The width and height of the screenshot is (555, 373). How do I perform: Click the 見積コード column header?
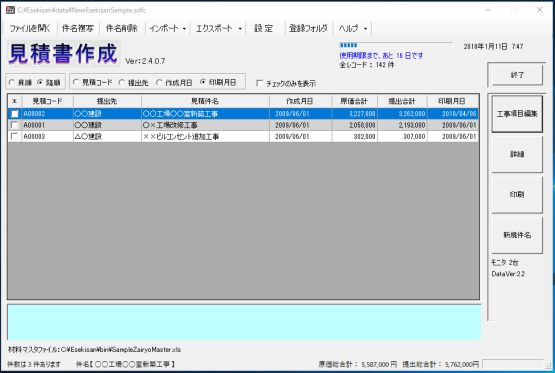tap(47, 101)
